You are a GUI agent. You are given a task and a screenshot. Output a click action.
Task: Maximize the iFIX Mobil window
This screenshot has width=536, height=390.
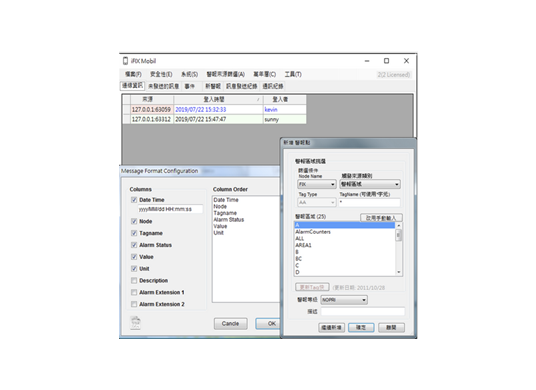coord(386,61)
